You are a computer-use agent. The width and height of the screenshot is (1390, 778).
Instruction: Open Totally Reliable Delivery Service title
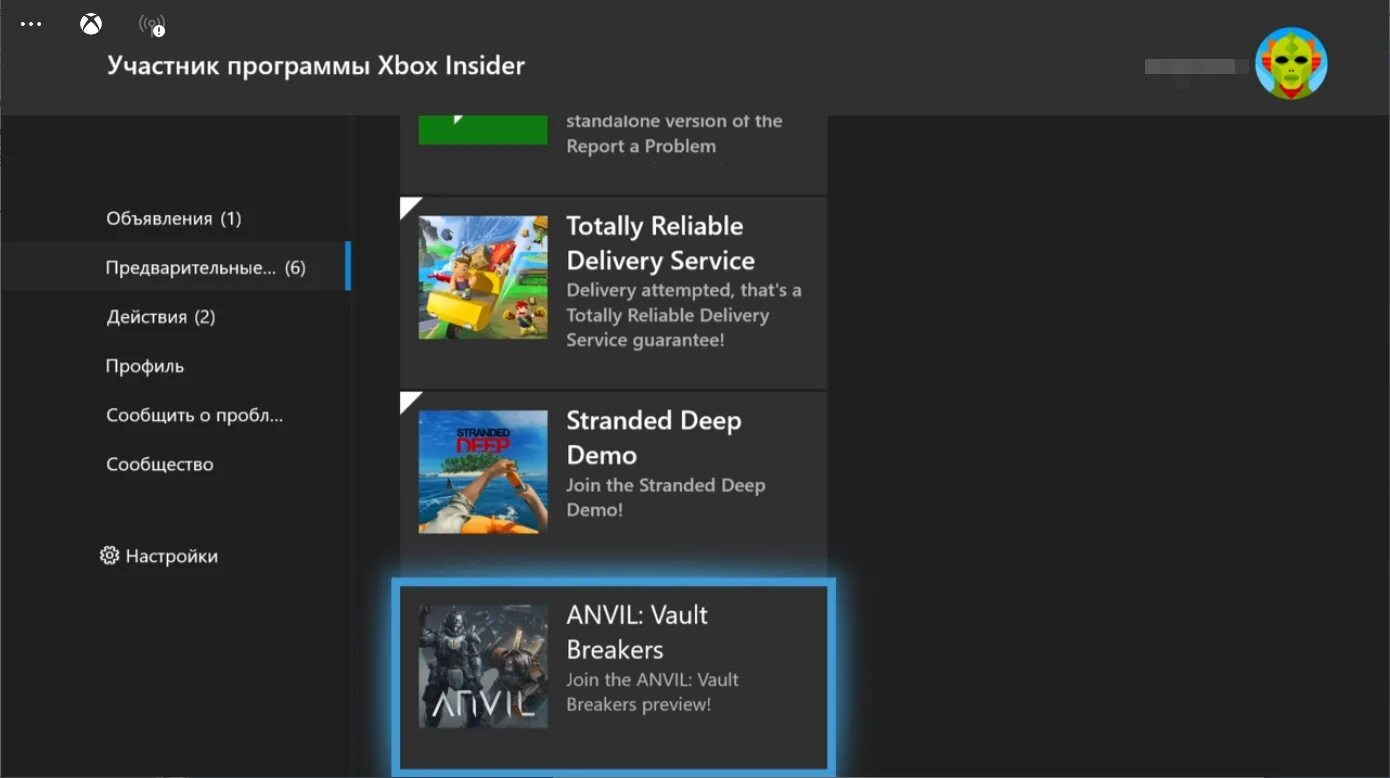tap(661, 243)
